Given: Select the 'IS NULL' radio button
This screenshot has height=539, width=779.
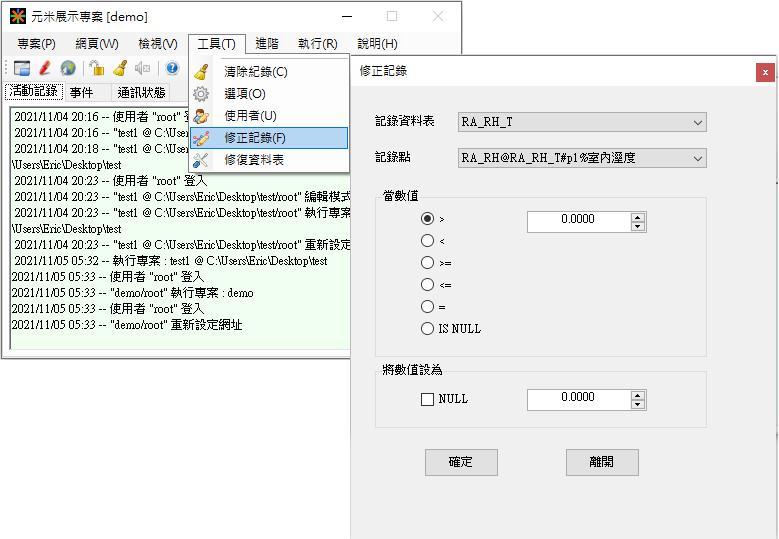Looking at the screenshot, I should (428, 328).
